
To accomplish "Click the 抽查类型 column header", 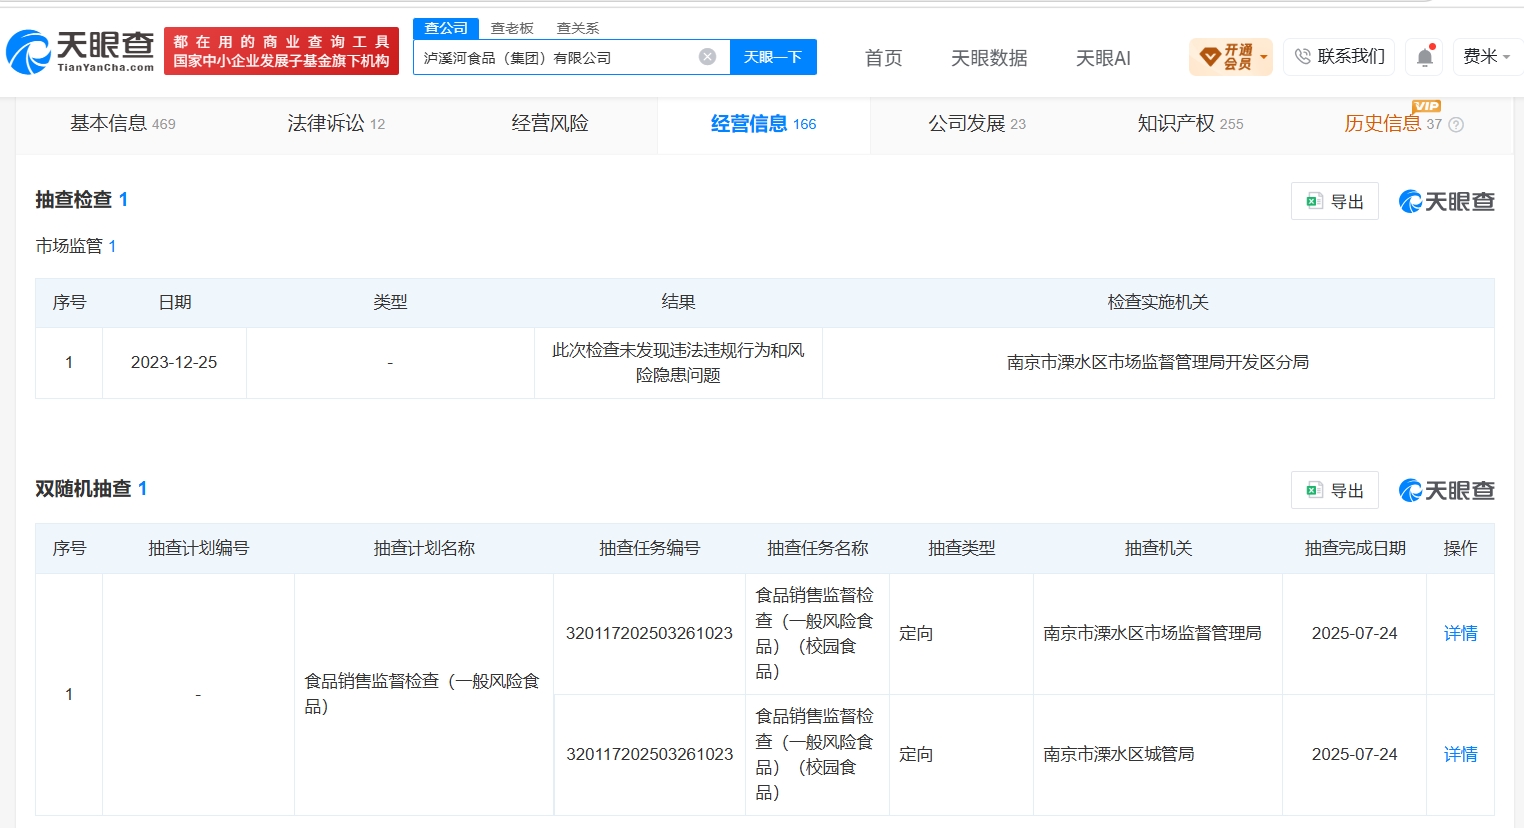I will coord(961,549).
